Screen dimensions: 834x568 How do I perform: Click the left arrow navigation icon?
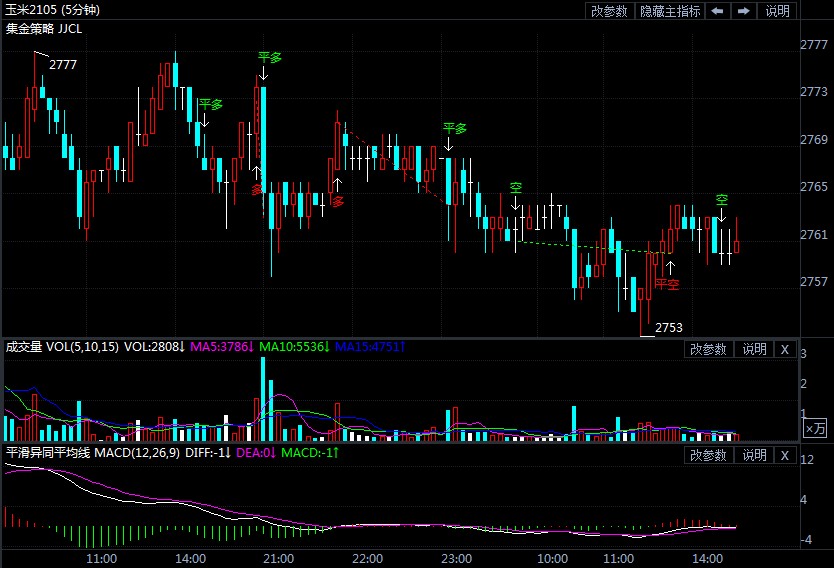coord(718,11)
